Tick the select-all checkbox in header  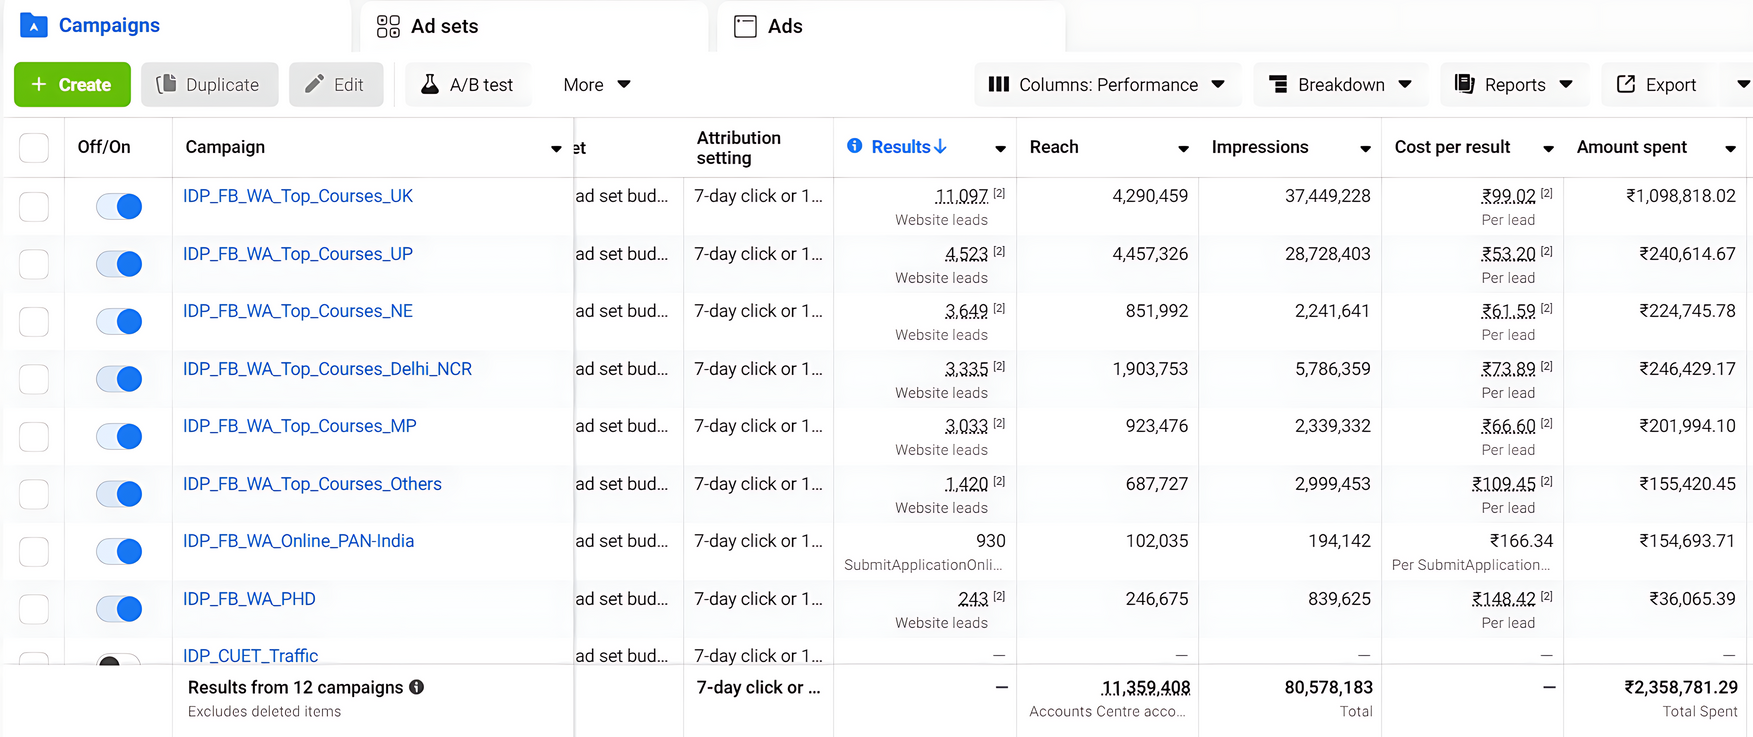[x=34, y=148]
